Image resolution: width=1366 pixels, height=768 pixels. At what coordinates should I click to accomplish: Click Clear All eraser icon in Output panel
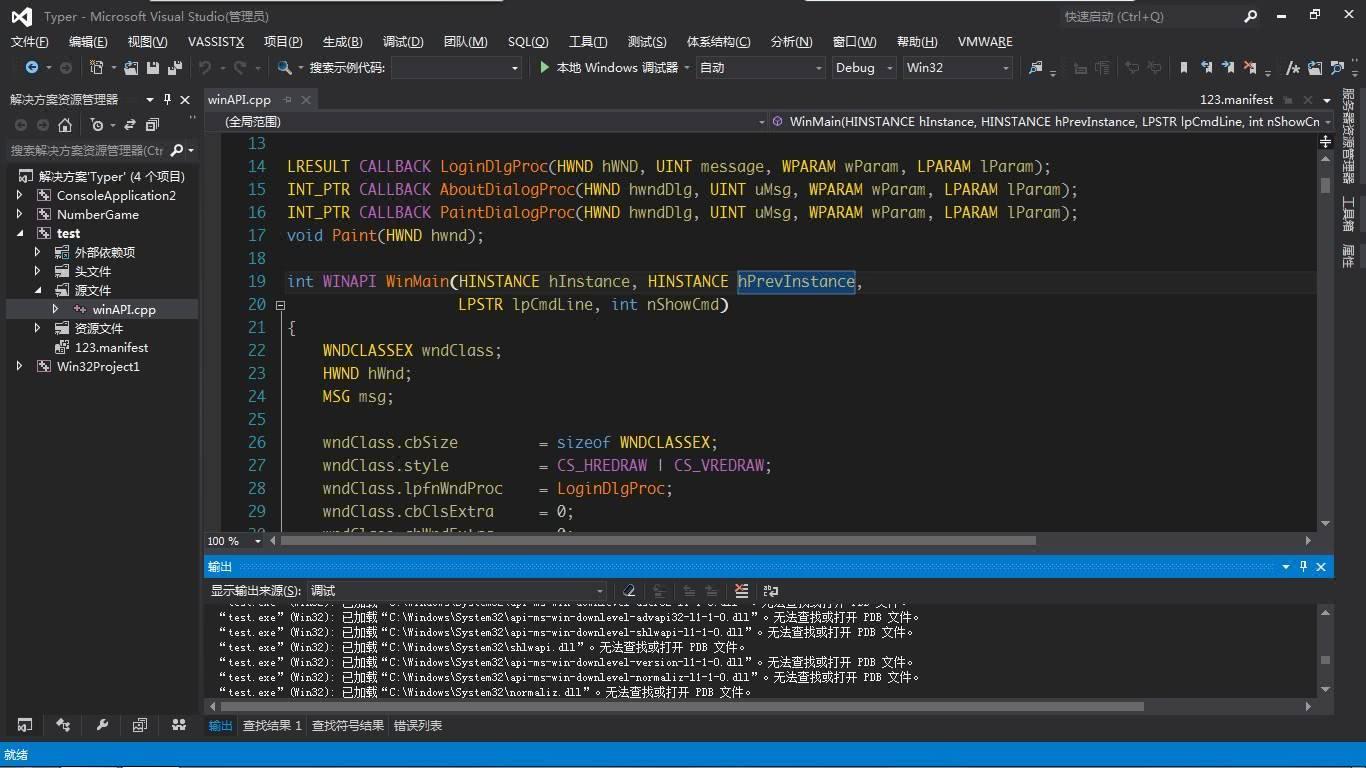(629, 591)
